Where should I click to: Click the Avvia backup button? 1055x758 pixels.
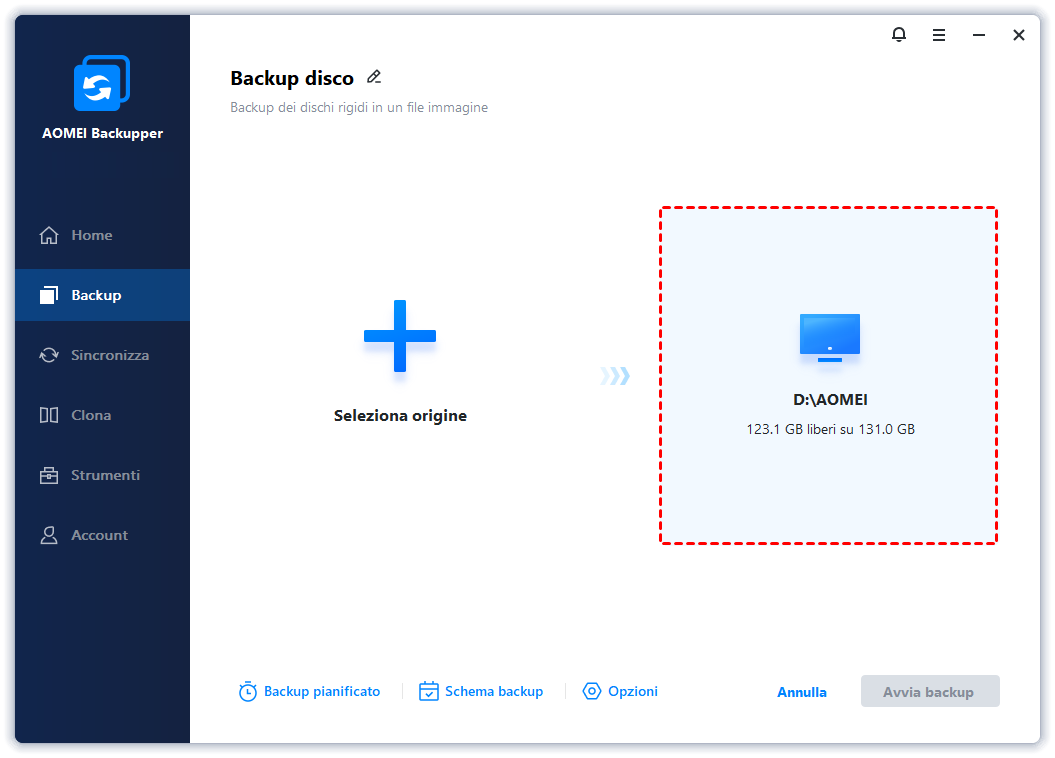pyautogui.click(x=930, y=691)
